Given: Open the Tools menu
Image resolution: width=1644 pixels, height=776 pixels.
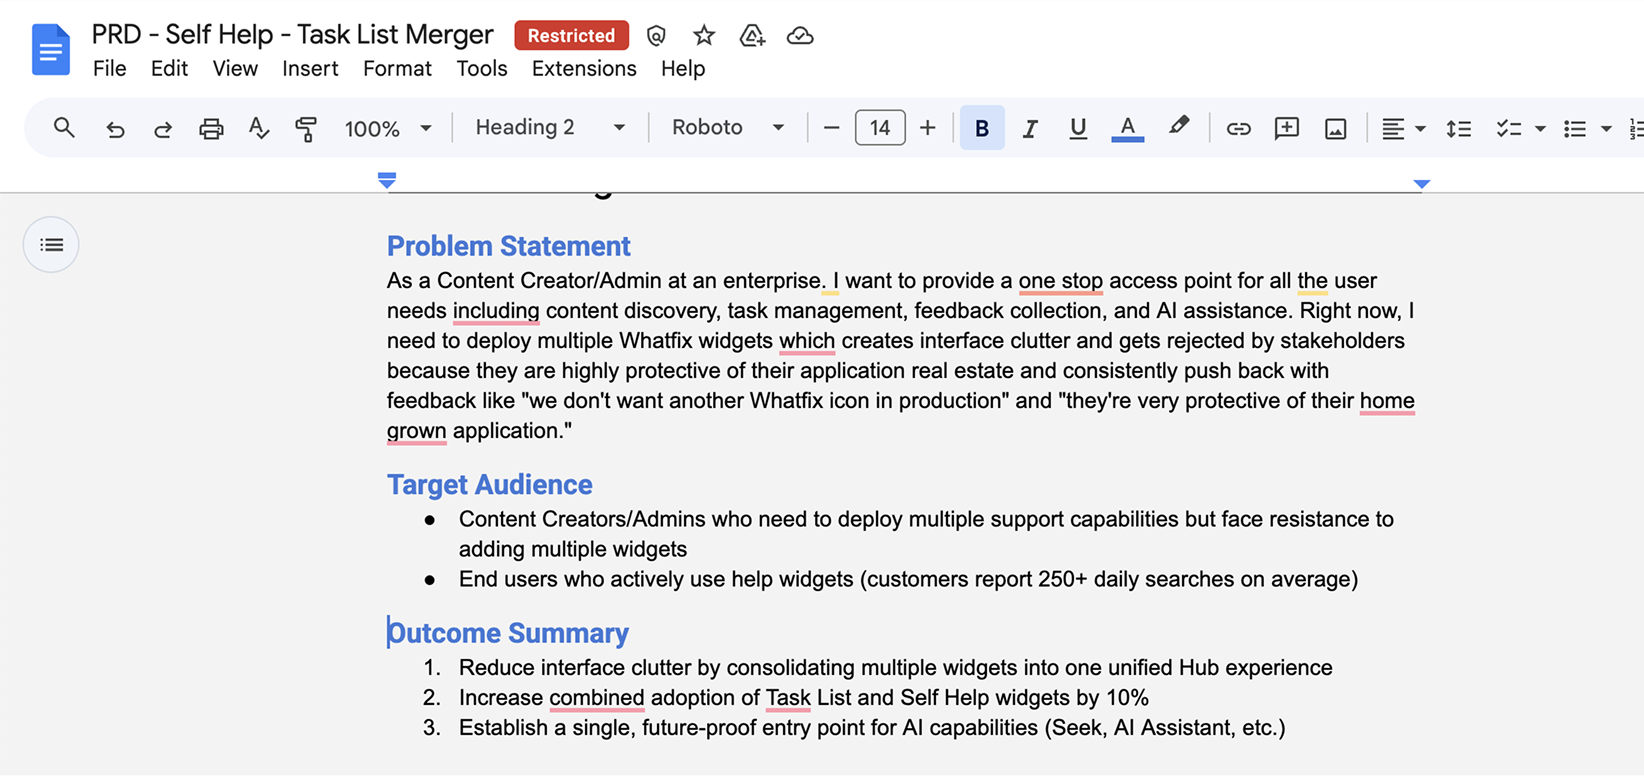Looking at the screenshot, I should tap(482, 68).
